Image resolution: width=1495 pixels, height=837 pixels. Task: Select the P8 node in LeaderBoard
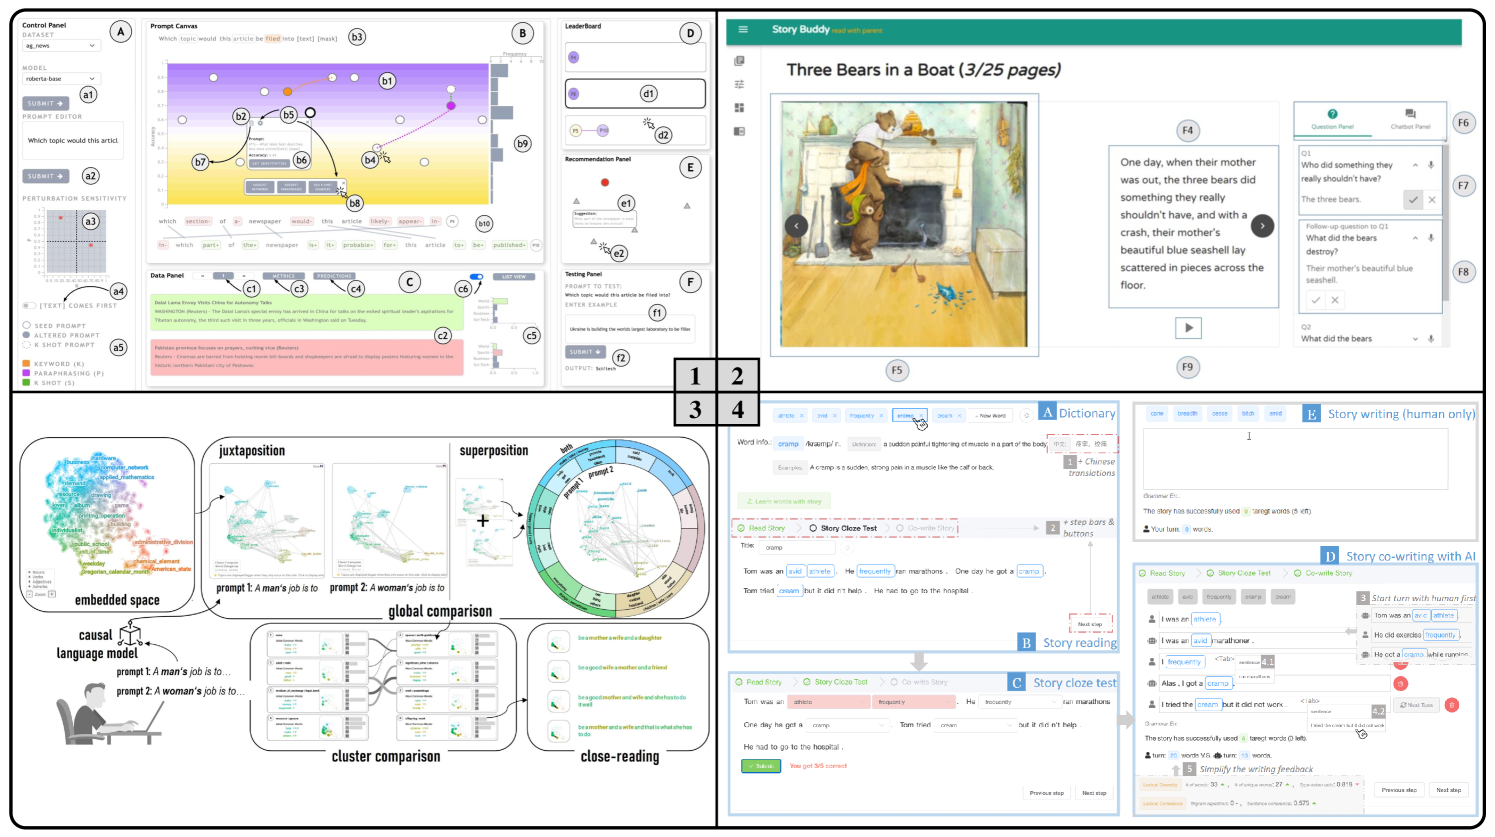click(x=574, y=94)
